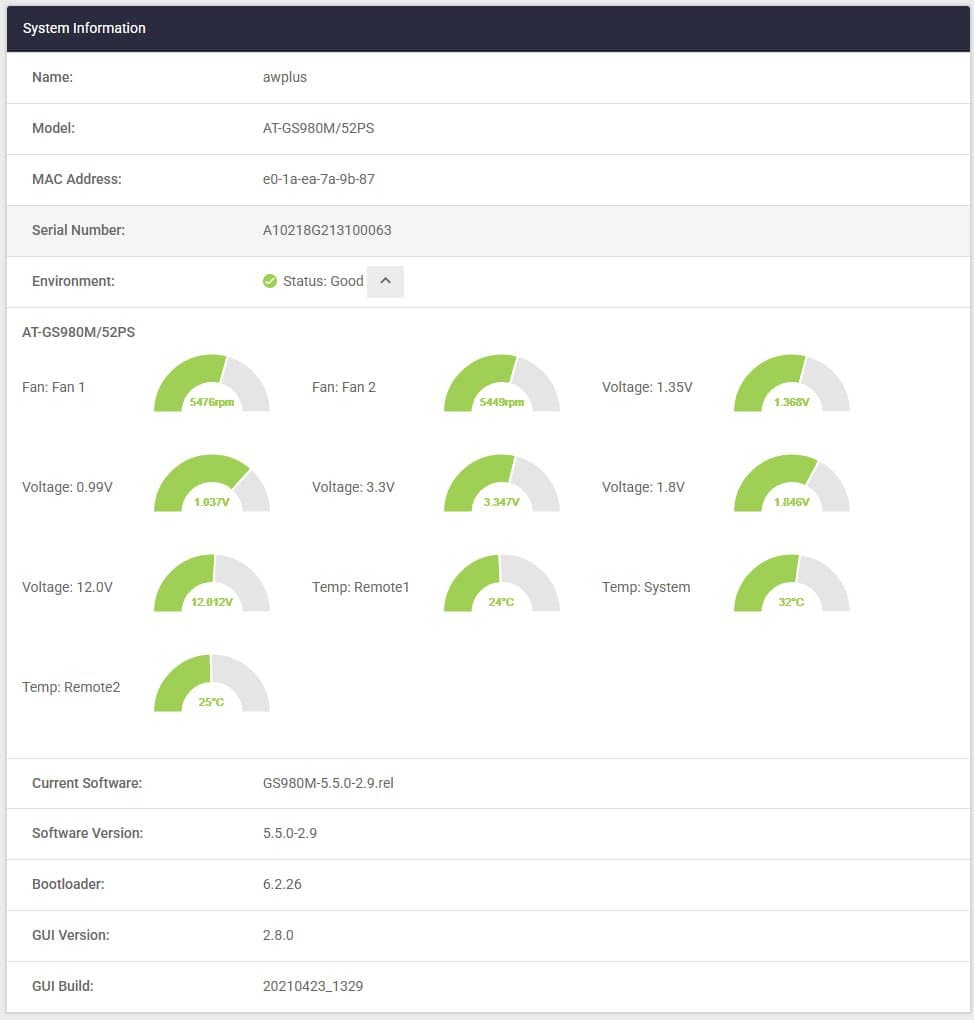Click the Fan: Fan 1 label

coord(53,387)
